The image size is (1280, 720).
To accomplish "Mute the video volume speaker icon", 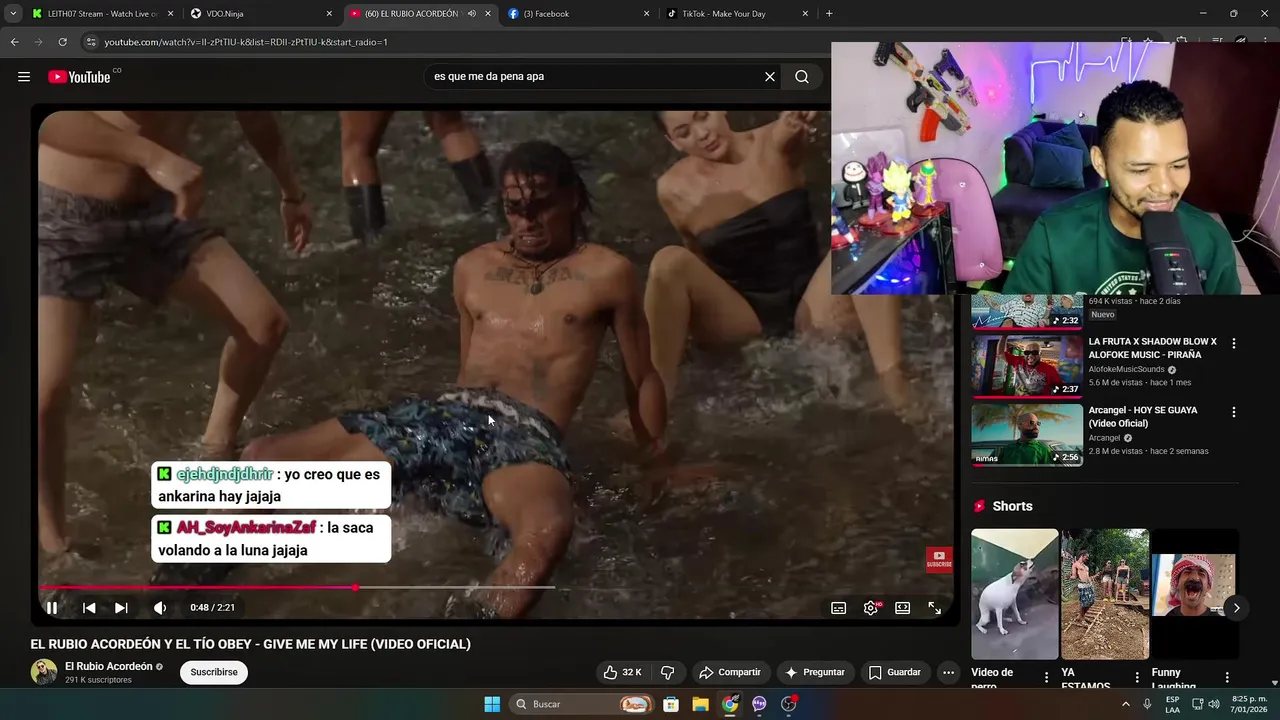I will 160,607.
